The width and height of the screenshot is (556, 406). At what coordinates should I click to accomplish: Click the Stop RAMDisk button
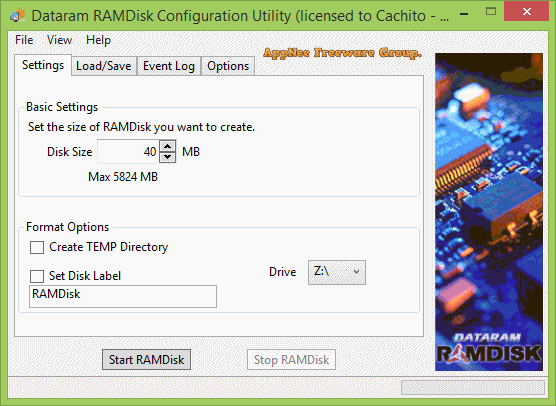[x=291, y=360]
